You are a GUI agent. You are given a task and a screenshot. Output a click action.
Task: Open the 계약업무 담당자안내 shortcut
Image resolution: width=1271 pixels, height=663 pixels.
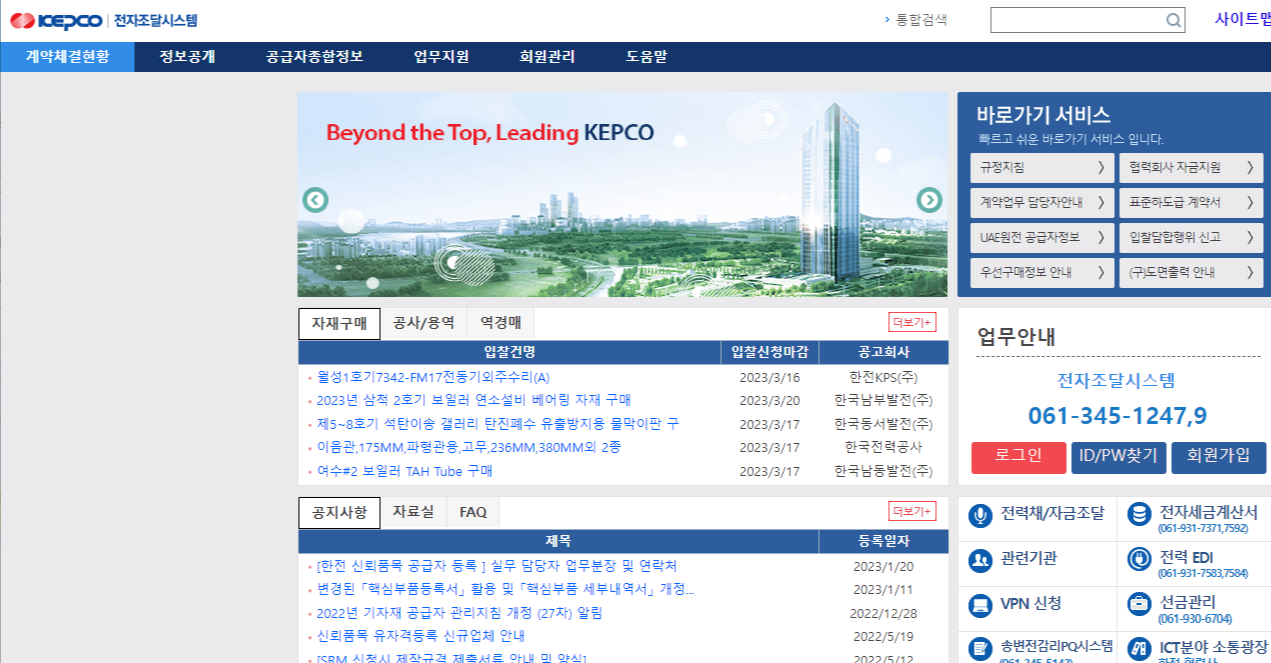tap(1042, 203)
